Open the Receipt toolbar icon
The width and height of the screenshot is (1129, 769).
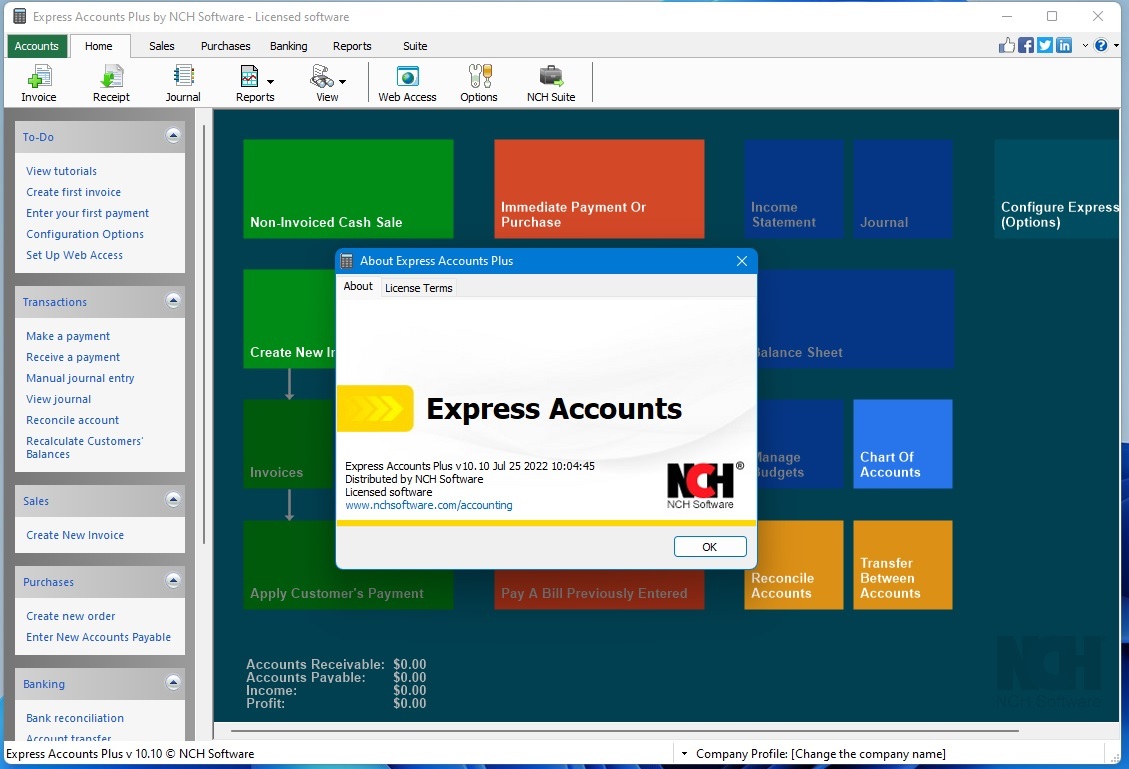point(111,83)
